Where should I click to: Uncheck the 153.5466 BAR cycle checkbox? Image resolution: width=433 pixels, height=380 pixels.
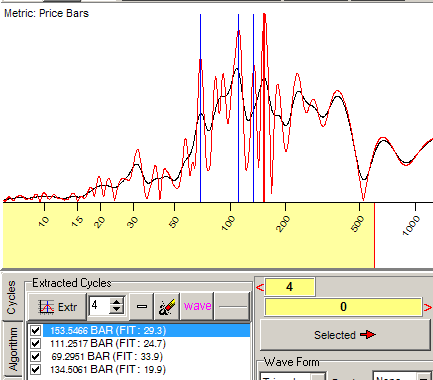(x=35, y=330)
